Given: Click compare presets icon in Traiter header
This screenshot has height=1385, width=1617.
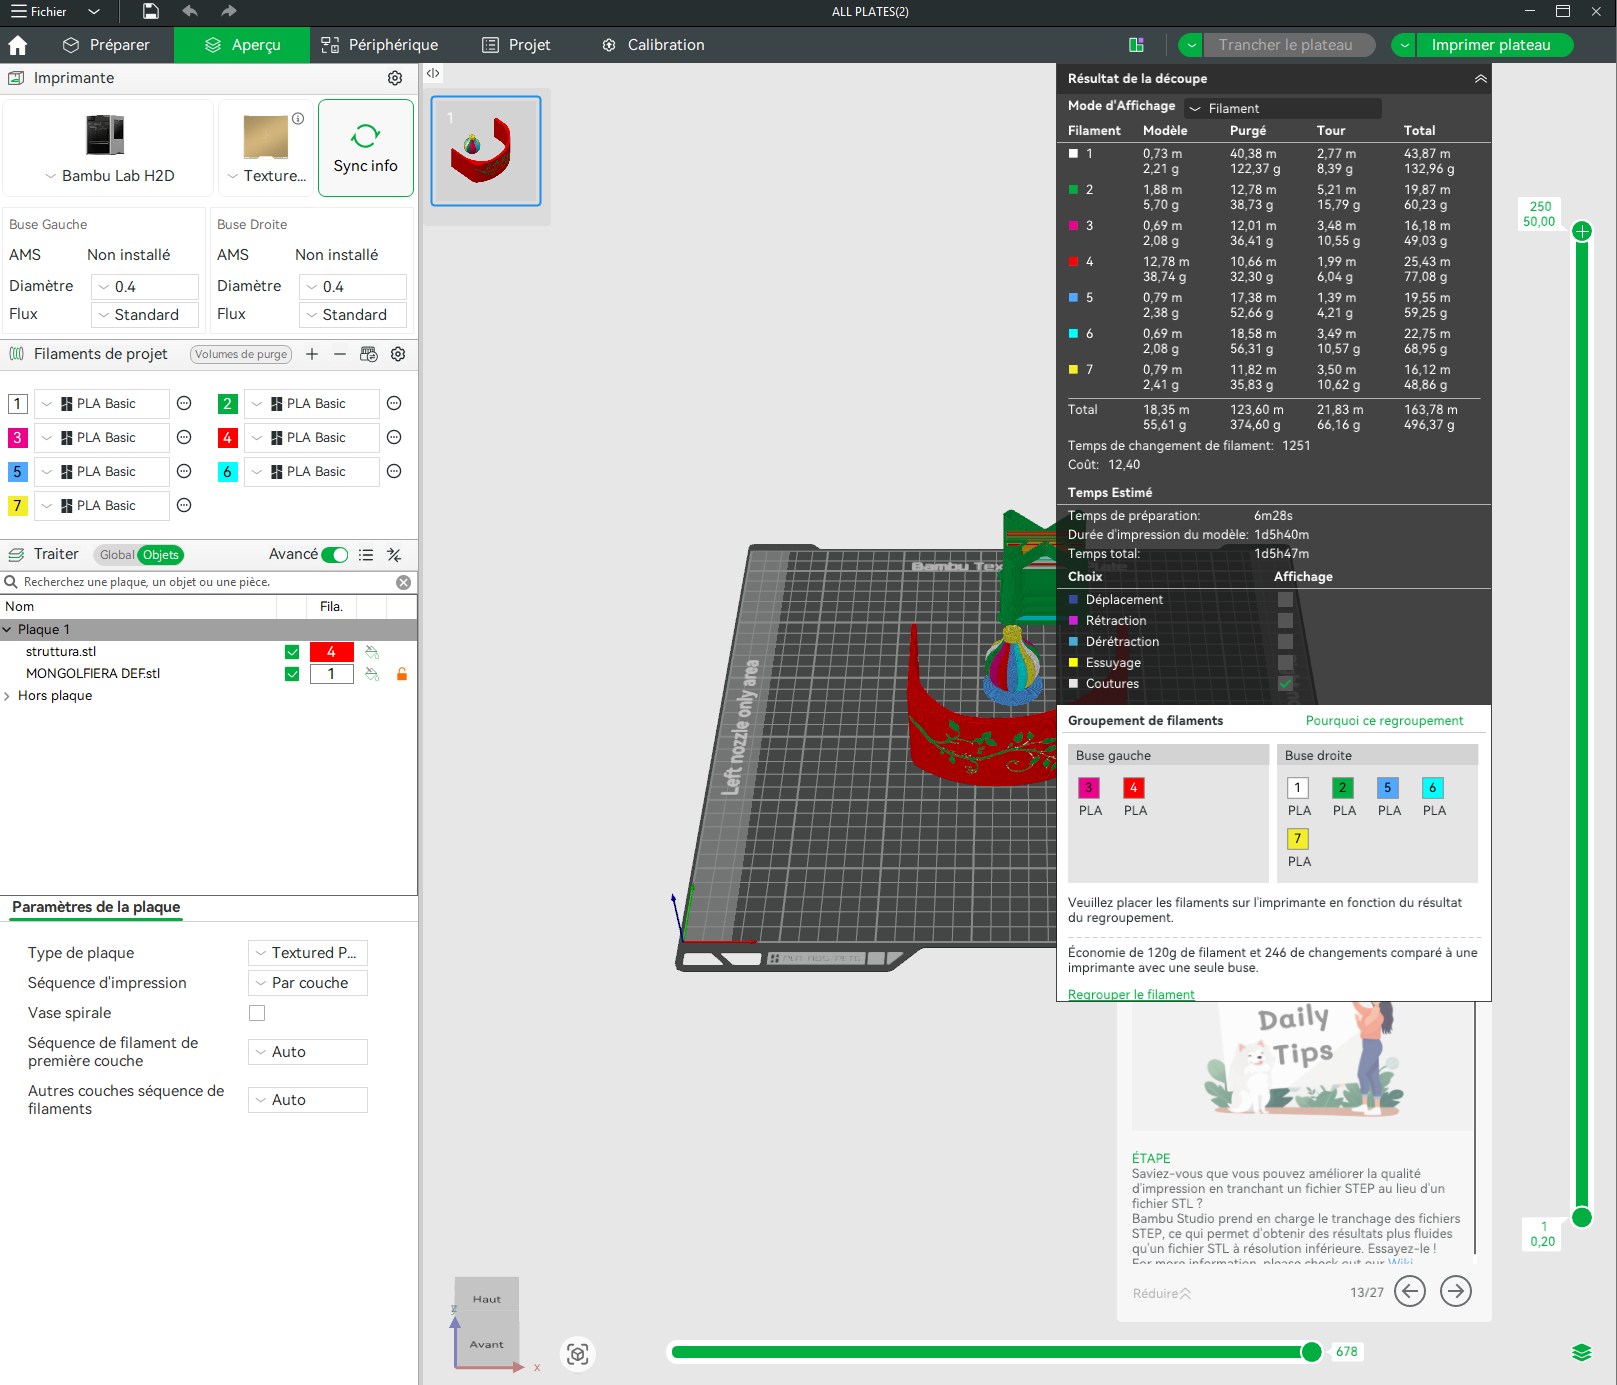Looking at the screenshot, I should coord(394,555).
